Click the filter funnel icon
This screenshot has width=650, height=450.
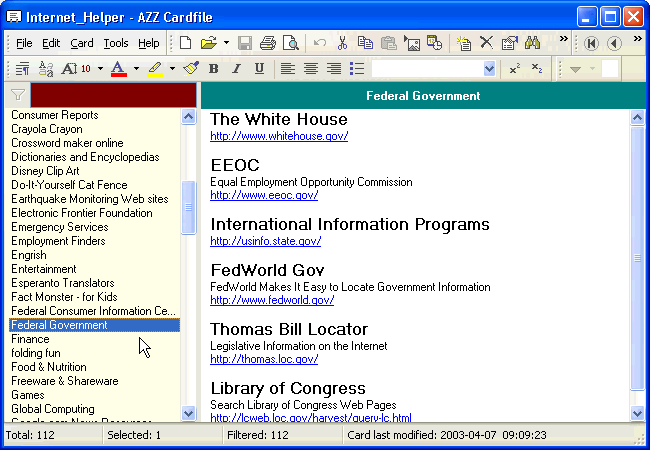tap(17, 95)
